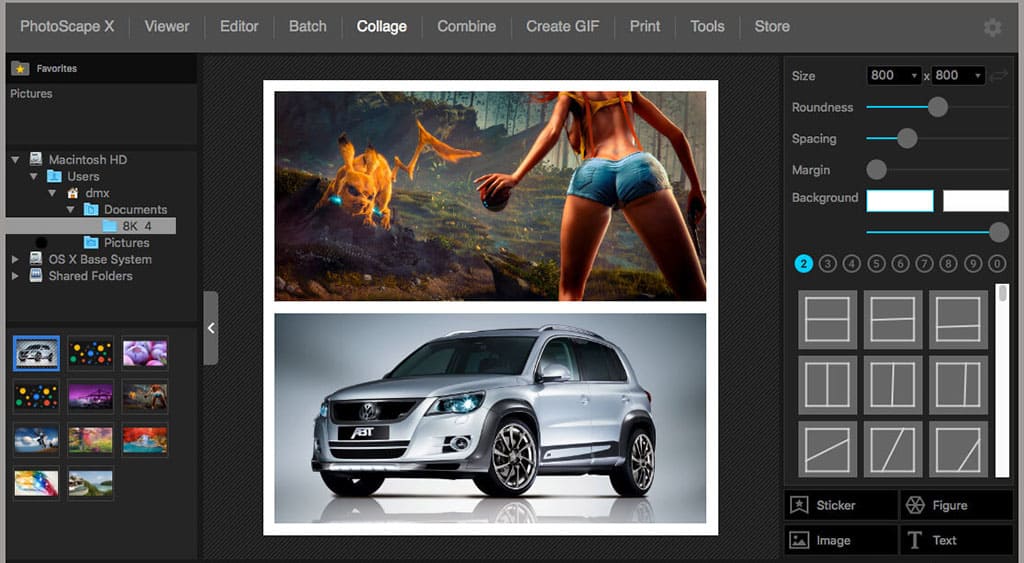Collapse the left panel with arrow handle

pyautogui.click(x=211, y=328)
